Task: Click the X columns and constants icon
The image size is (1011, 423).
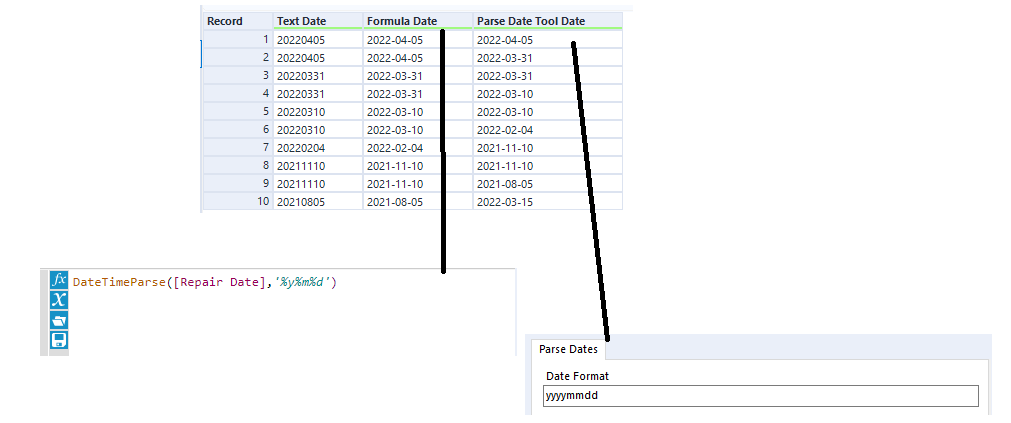Action: [59, 300]
